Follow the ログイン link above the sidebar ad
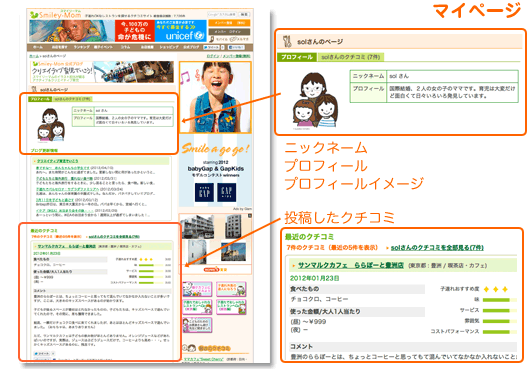530x369 pixels. click(213, 56)
